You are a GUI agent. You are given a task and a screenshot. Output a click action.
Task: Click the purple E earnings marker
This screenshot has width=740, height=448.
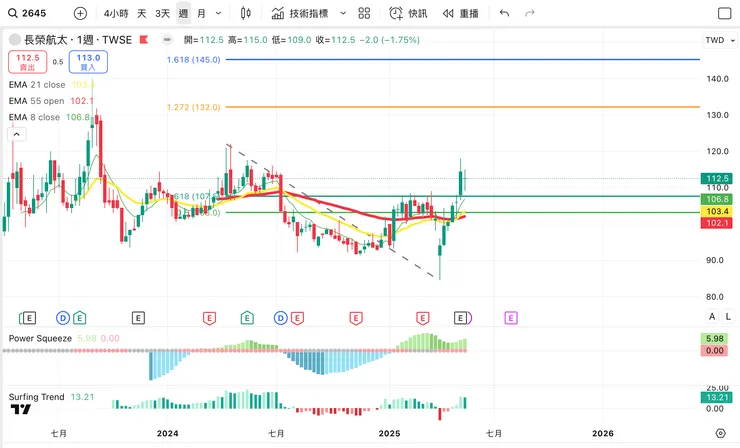[x=511, y=318]
